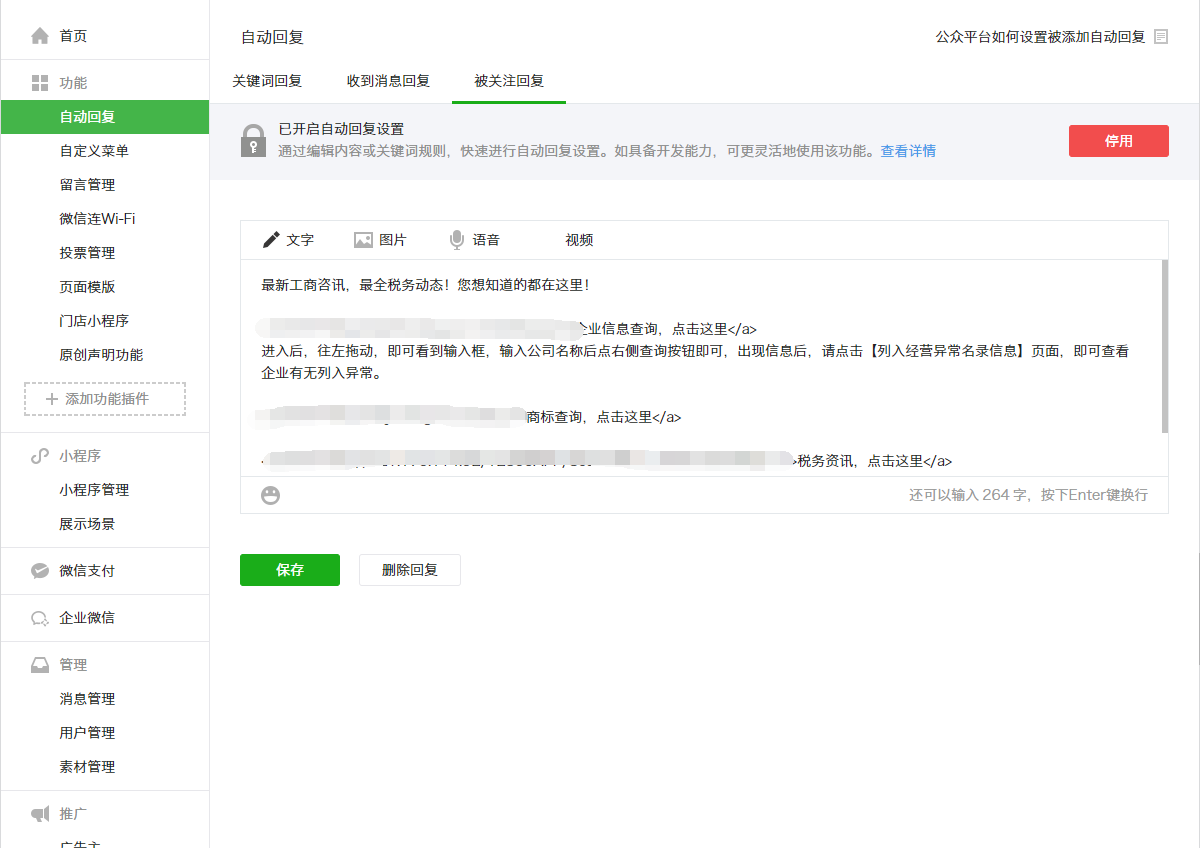
Task: Select the 图片 picture icon
Action: click(x=363, y=240)
